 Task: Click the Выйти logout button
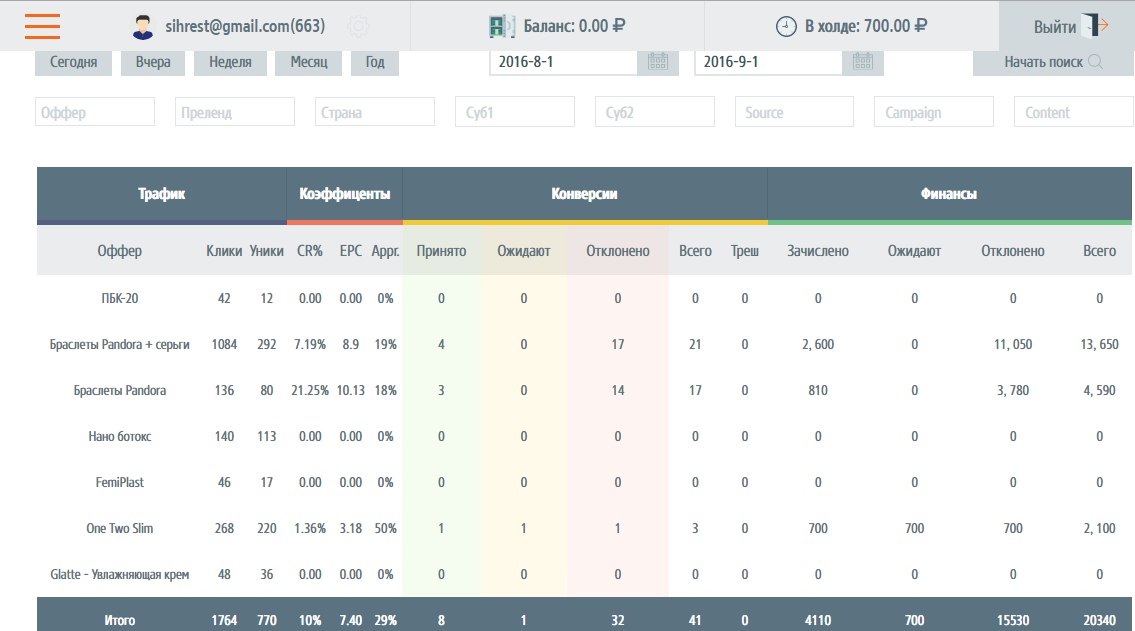[x=1066, y=27]
